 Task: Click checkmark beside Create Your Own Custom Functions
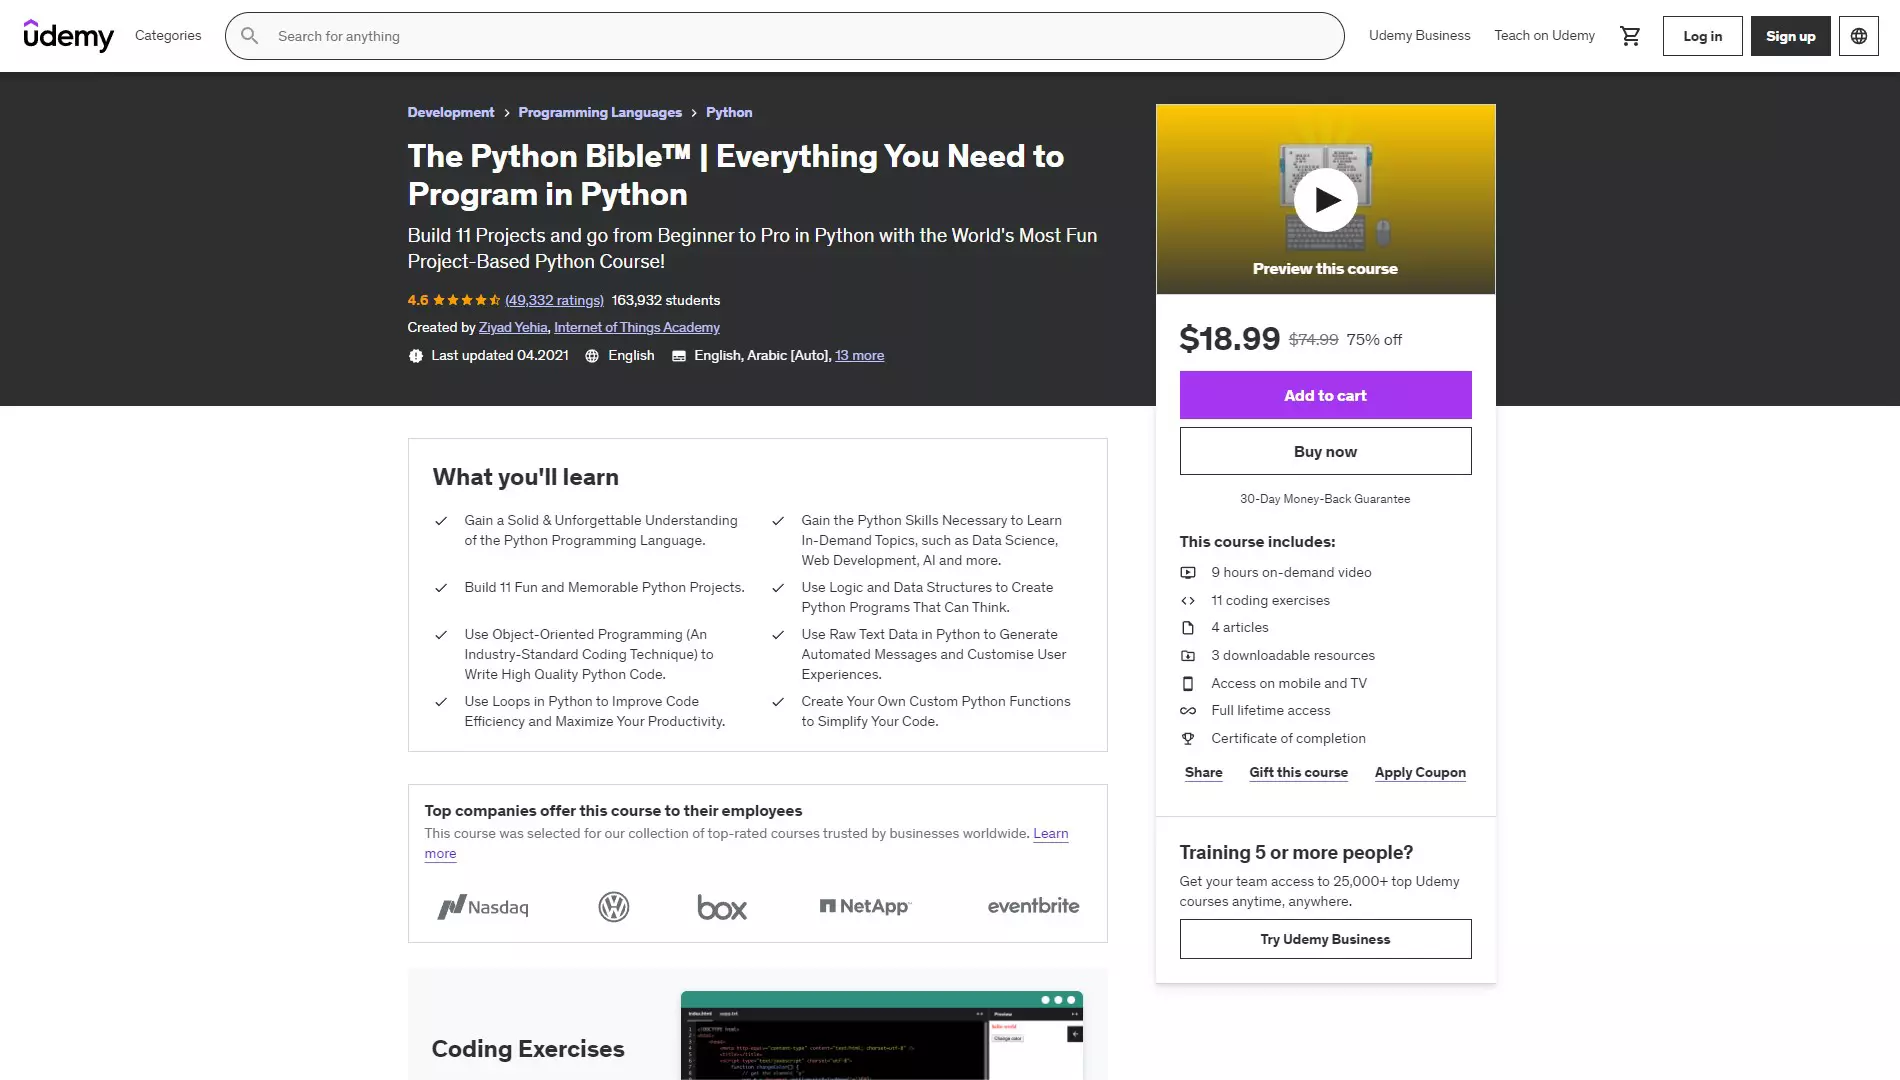pos(778,702)
